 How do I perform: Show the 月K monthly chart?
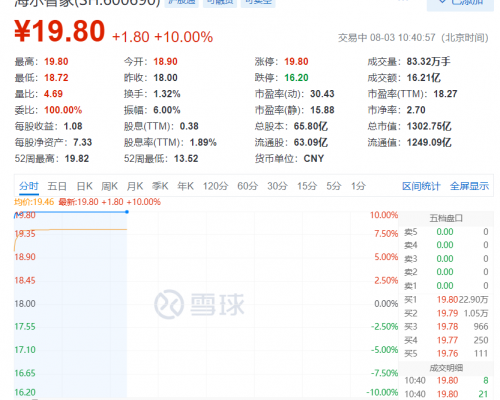click(x=135, y=186)
